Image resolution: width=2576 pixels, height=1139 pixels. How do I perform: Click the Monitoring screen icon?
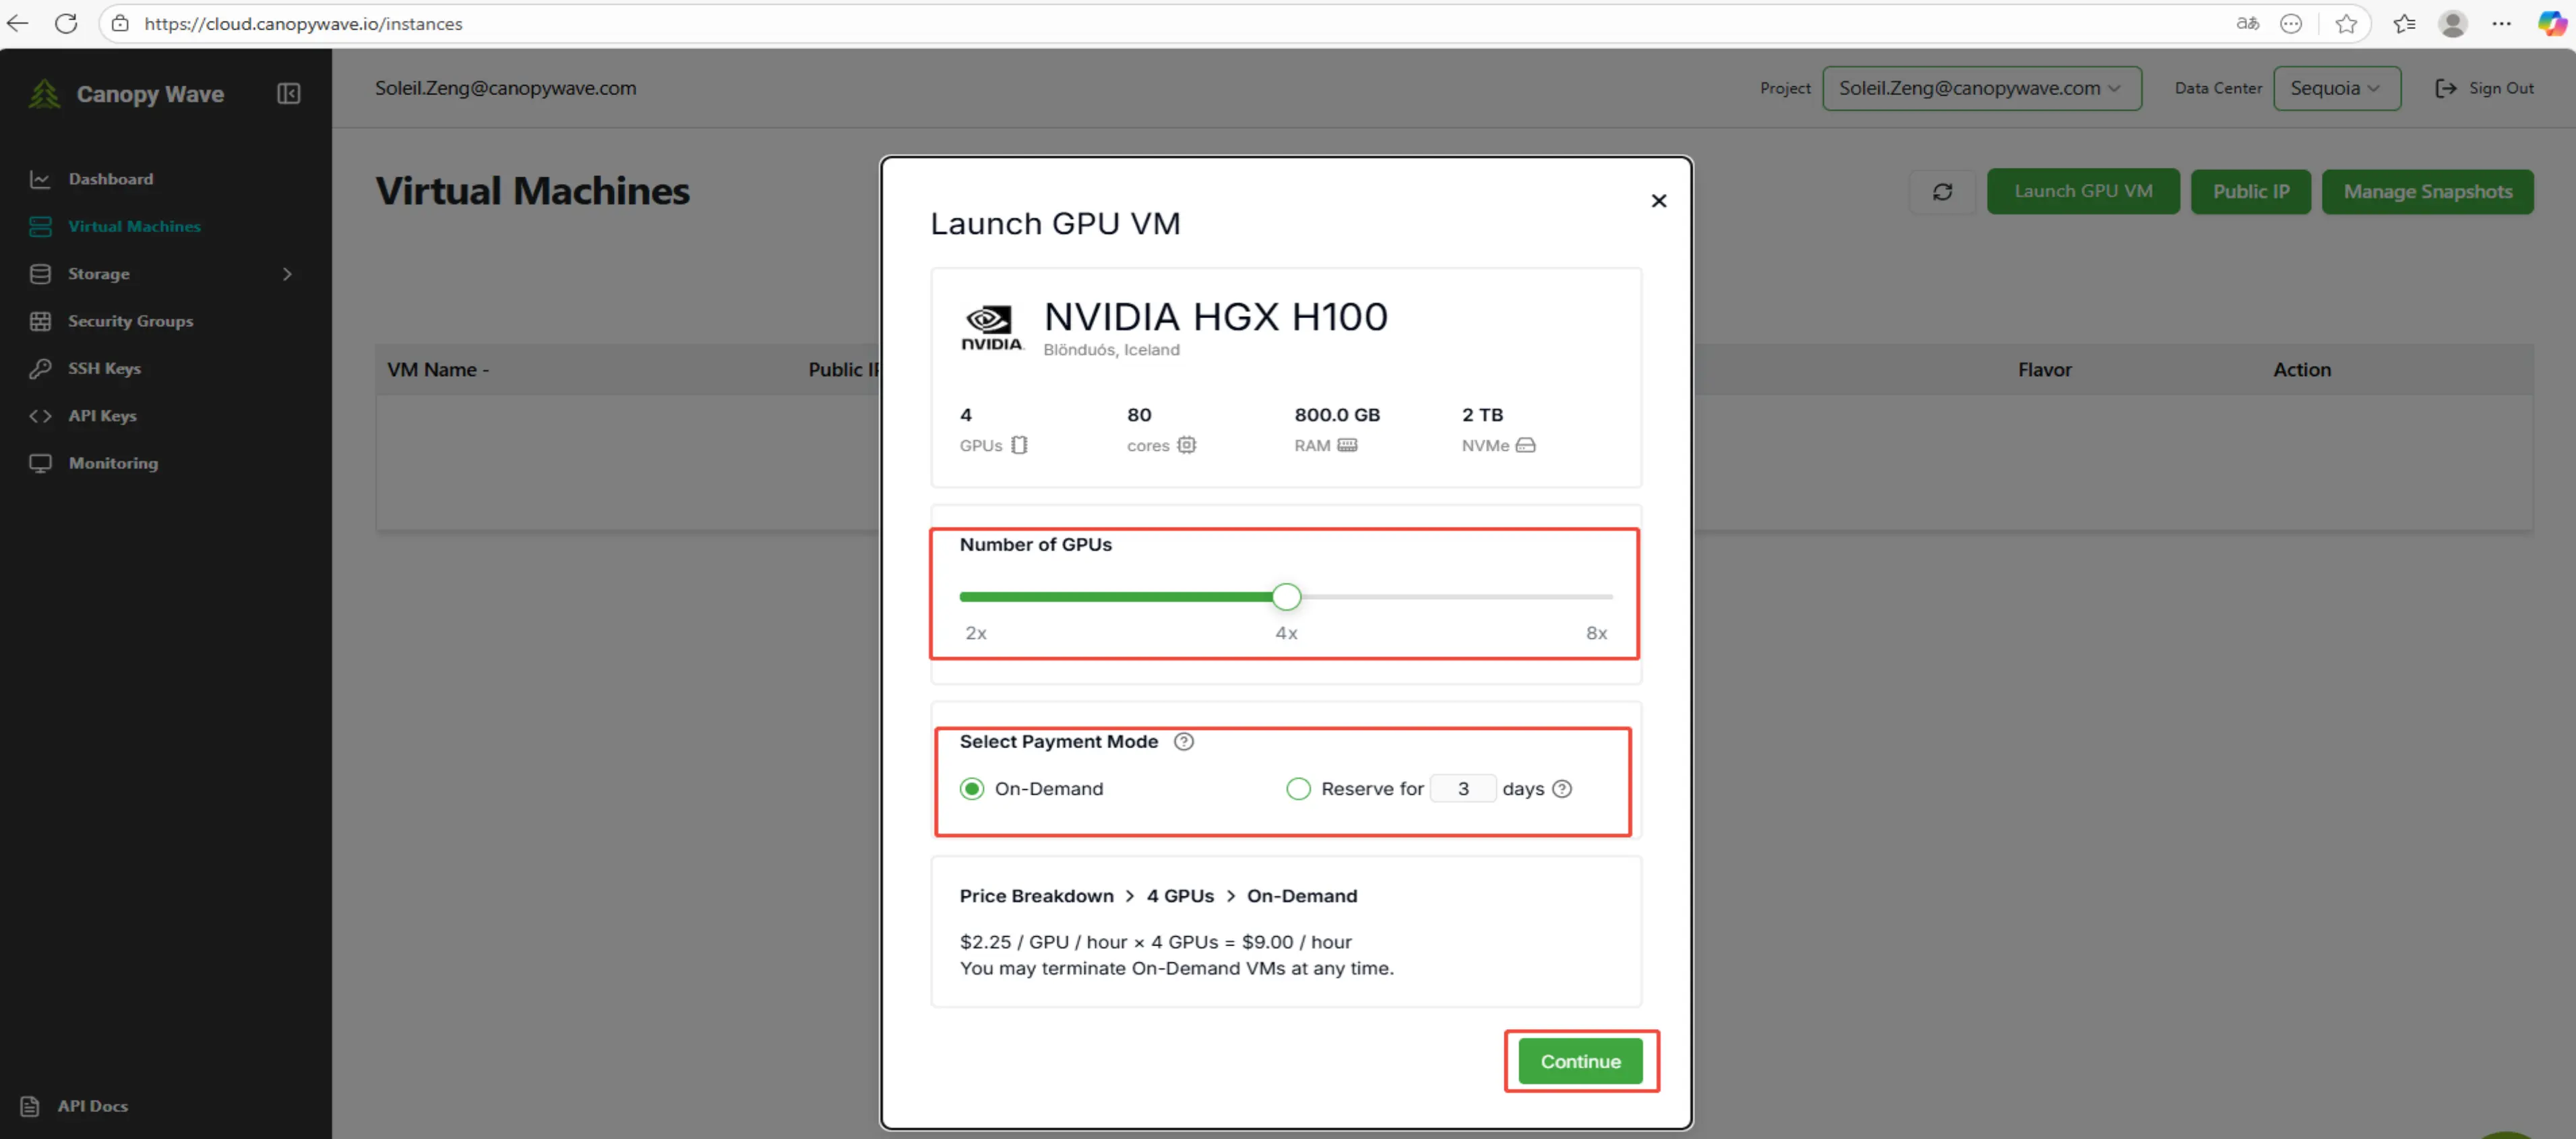tap(40, 463)
